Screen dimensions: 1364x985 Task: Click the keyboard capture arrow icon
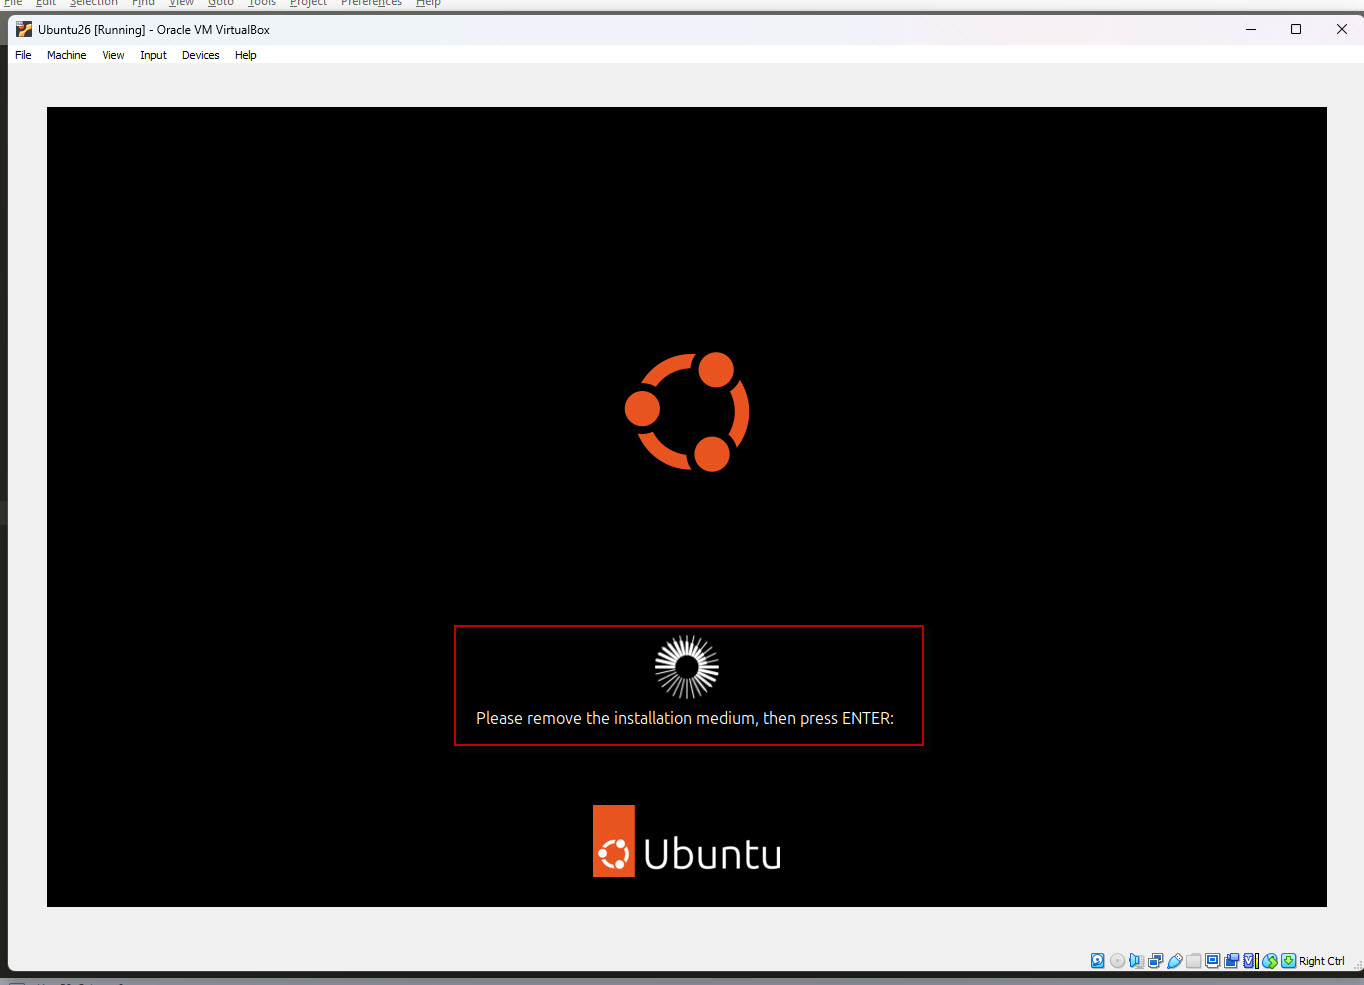pyautogui.click(x=1289, y=961)
